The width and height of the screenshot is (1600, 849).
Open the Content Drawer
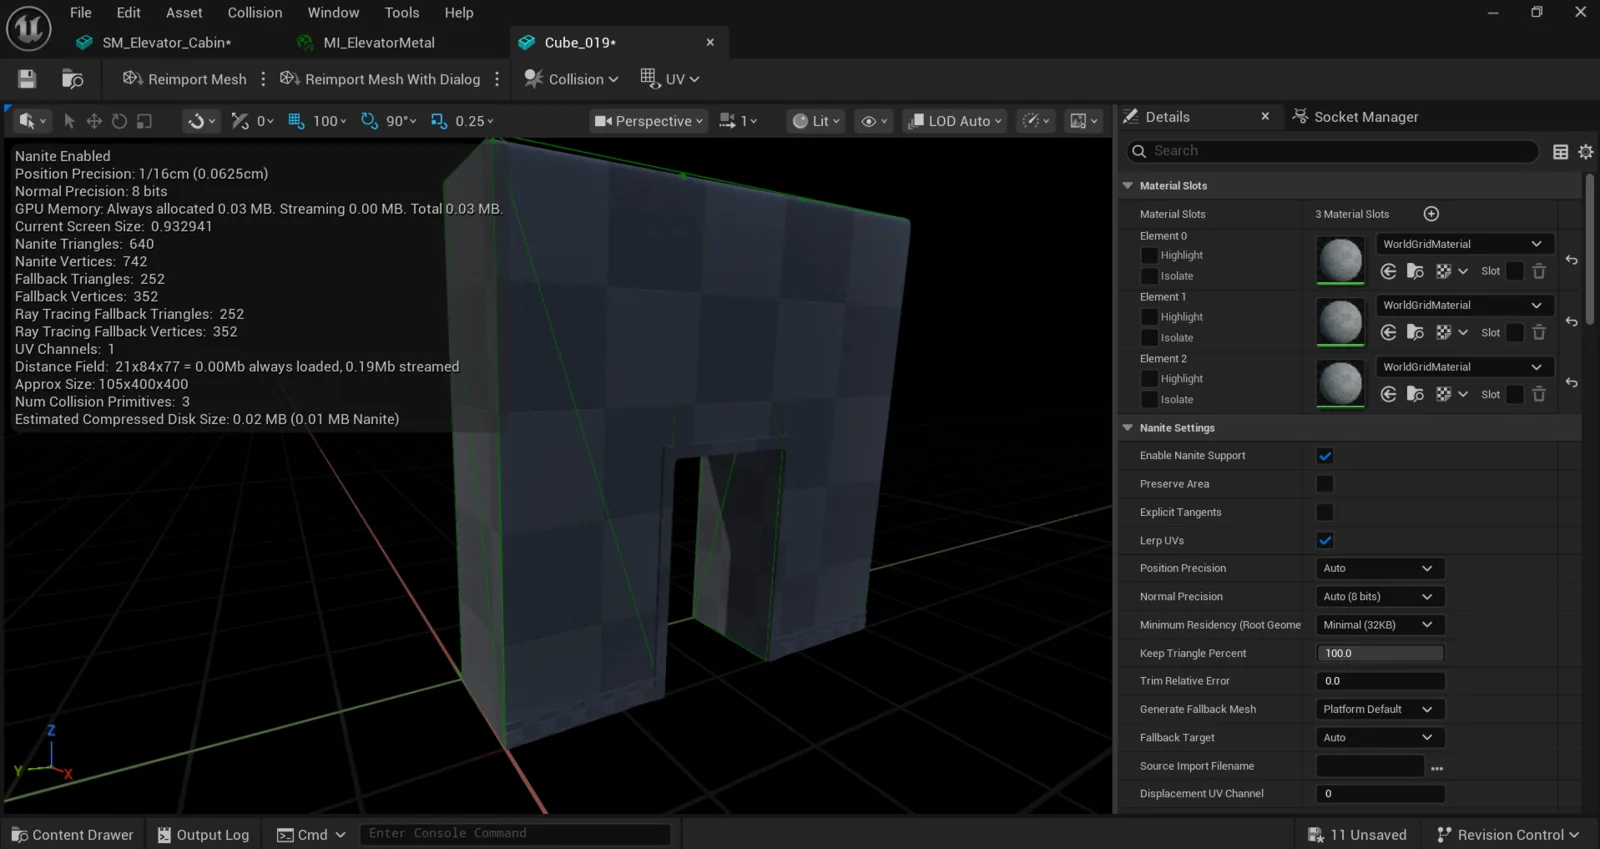72,835
